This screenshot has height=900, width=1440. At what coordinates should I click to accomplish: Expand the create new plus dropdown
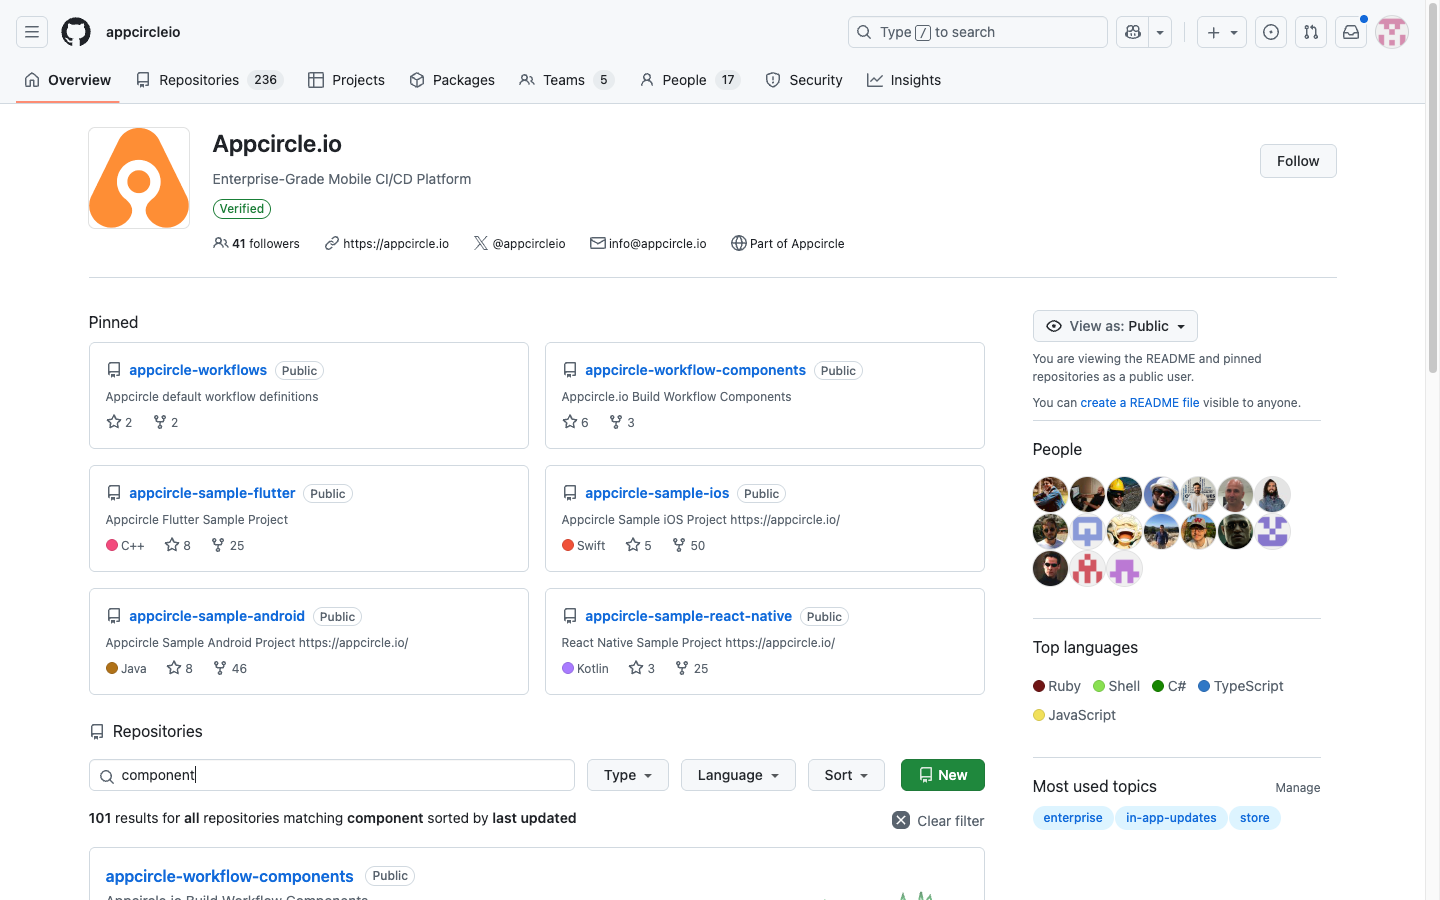[1222, 32]
